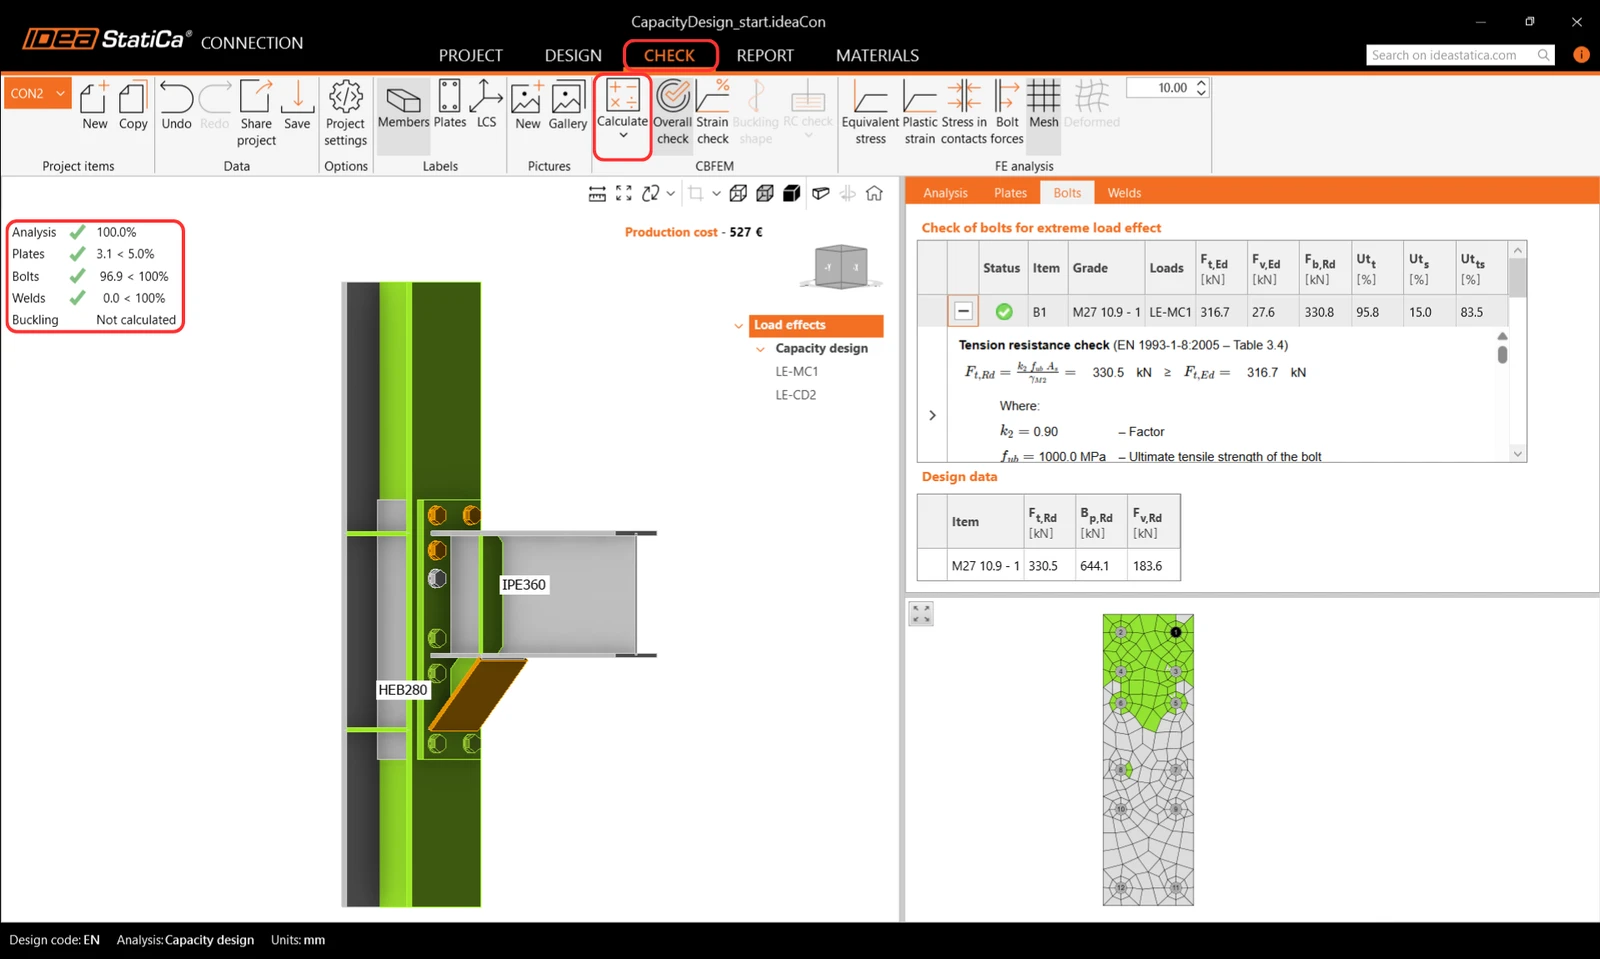Open the DESIGN tab
Viewport: 1600px width, 959px height.
tap(573, 56)
